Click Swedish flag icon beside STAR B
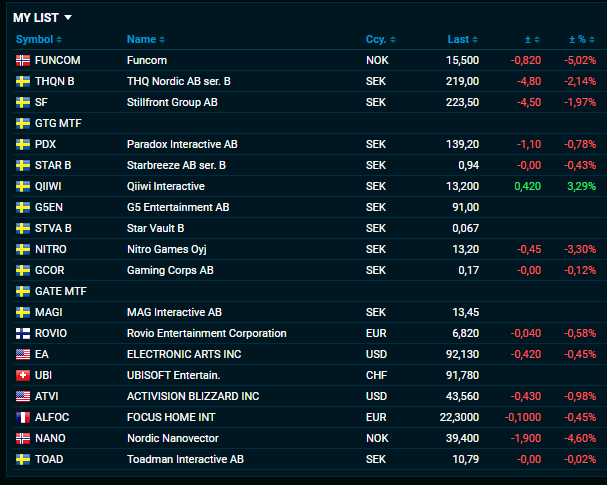Viewport: 607px width, 485px height. (23, 165)
